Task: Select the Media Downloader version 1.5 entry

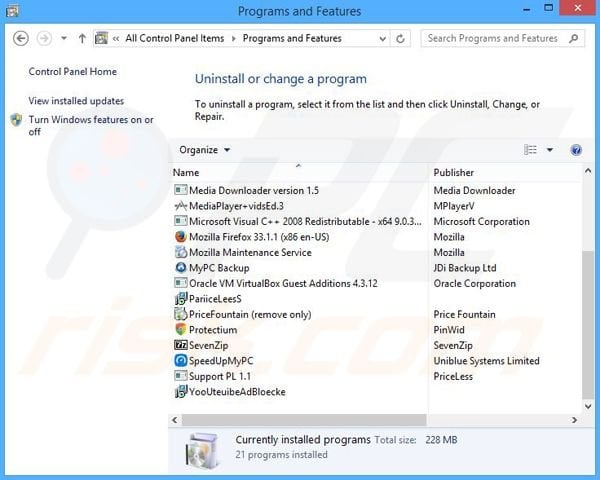Action: pyautogui.click(x=254, y=190)
